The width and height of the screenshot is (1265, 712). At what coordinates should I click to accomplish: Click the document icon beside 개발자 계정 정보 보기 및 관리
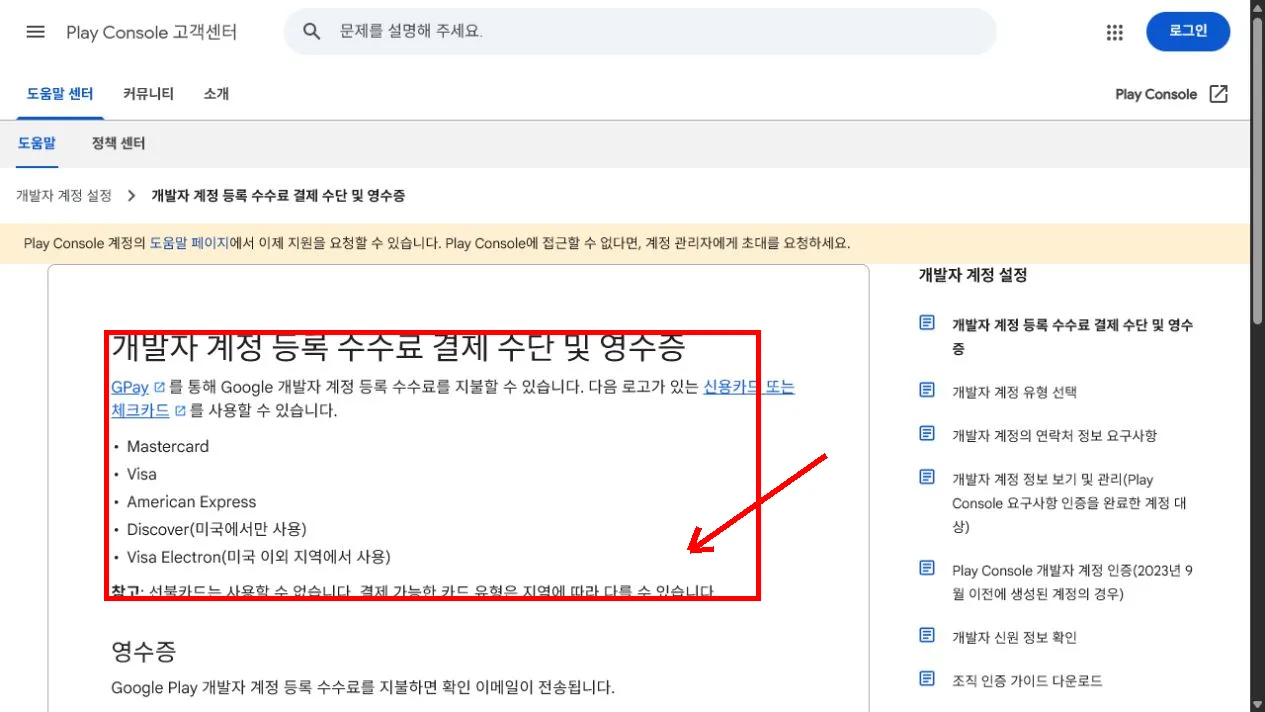tap(927, 478)
